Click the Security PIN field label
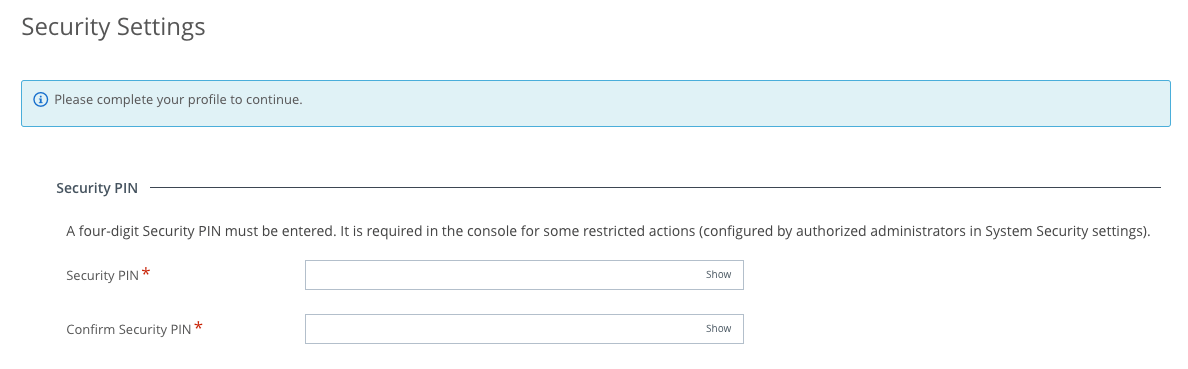The width and height of the screenshot is (1188, 369). pyautogui.click(x=102, y=276)
